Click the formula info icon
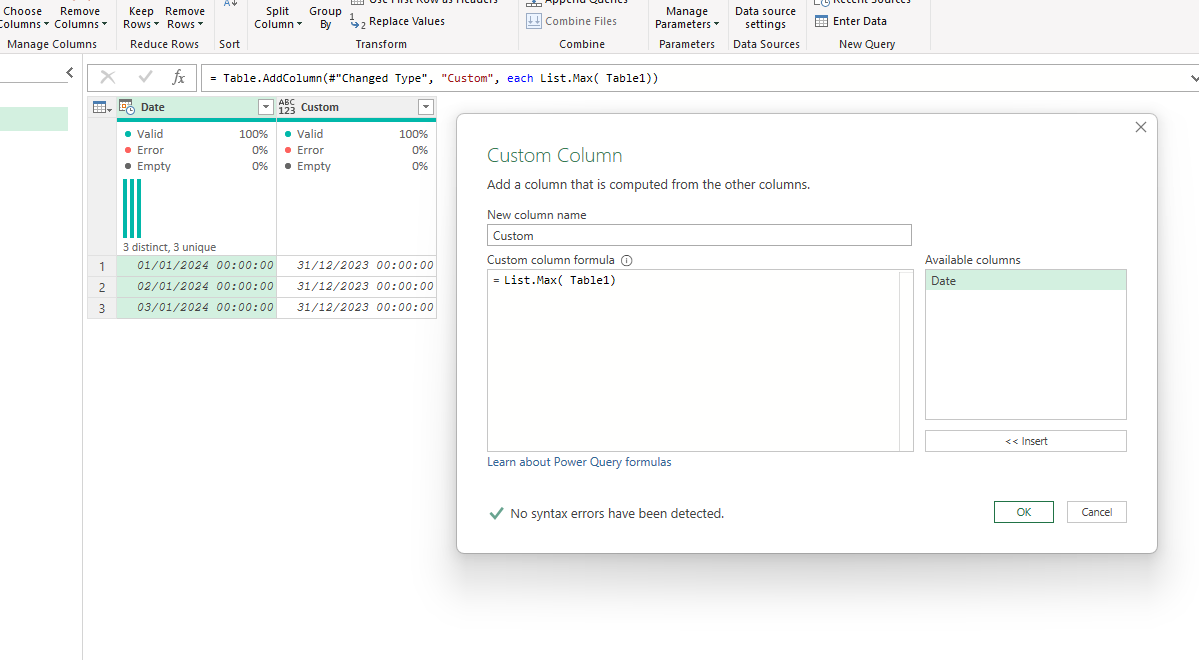This screenshot has width=1199, height=660. click(x=626, y=260)
